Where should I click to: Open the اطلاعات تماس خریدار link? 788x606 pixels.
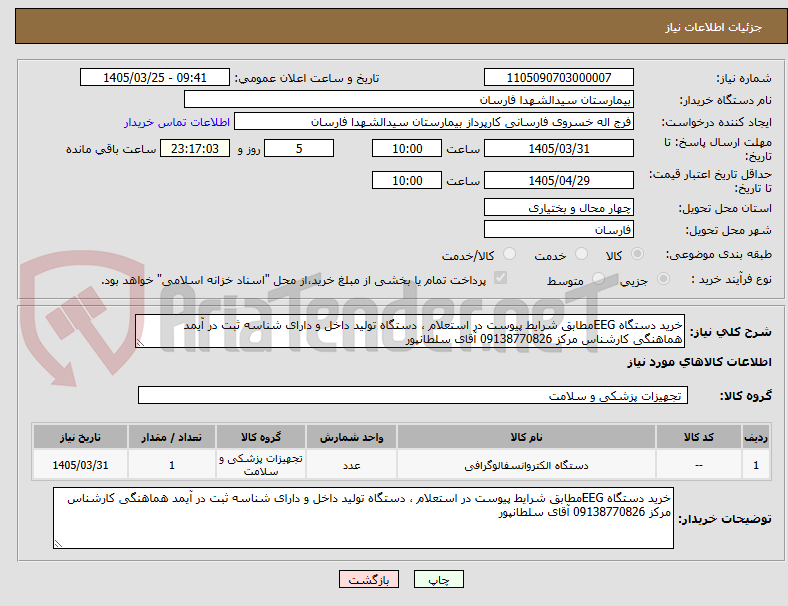point(177,122)
